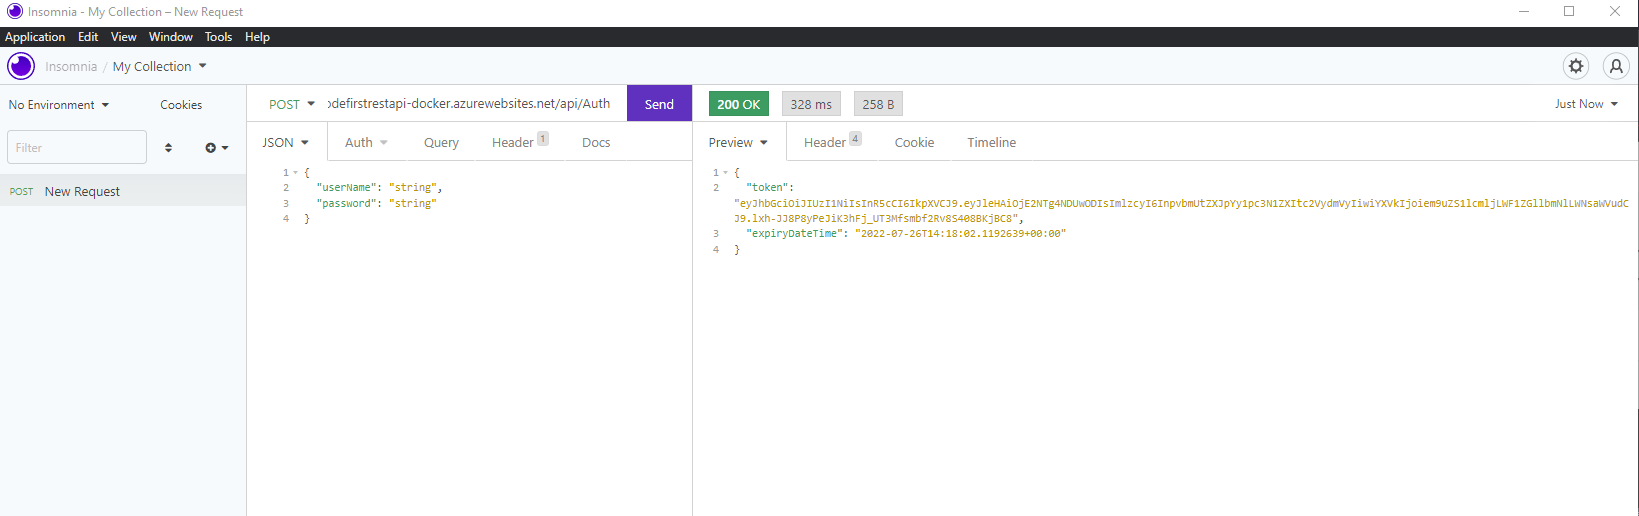Select the POST New Request item
The image size is (1639, 516).
(x=123, y=191)
